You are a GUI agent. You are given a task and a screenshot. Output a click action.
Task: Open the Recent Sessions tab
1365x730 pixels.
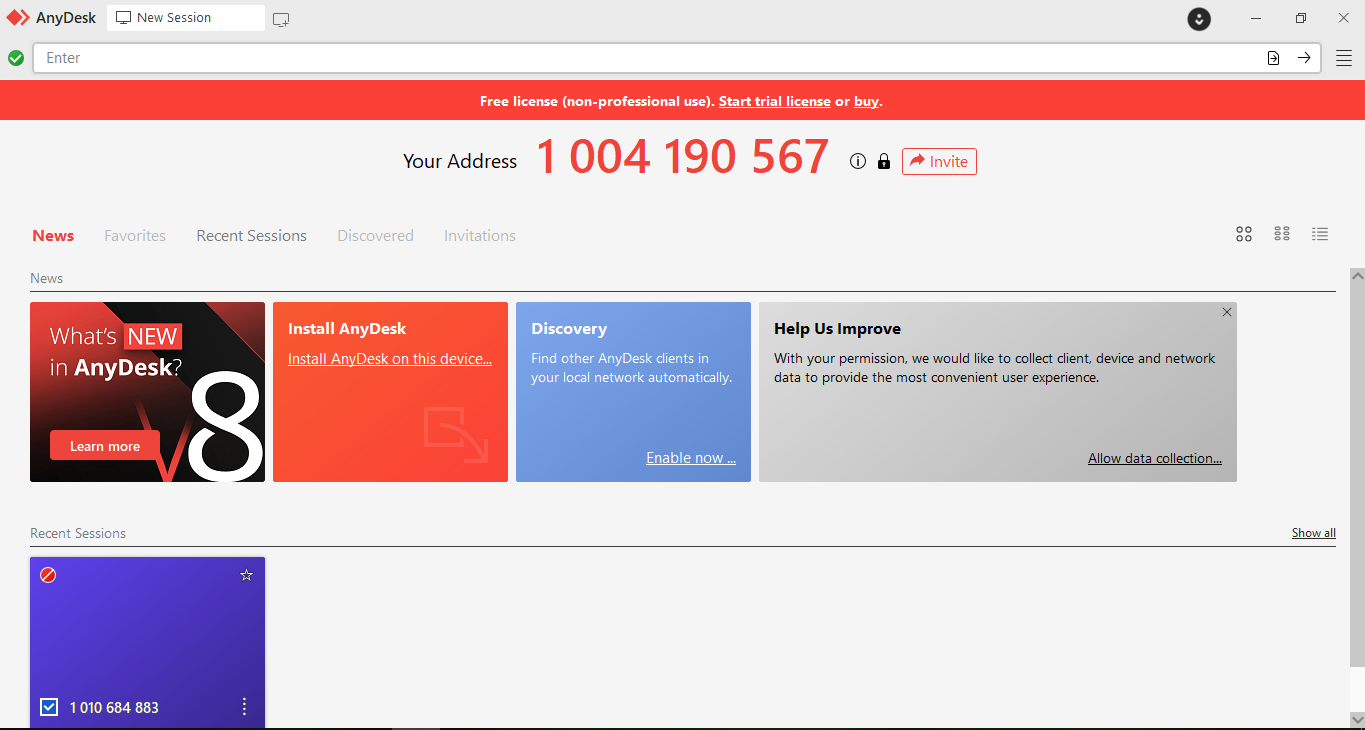(252, 236)
